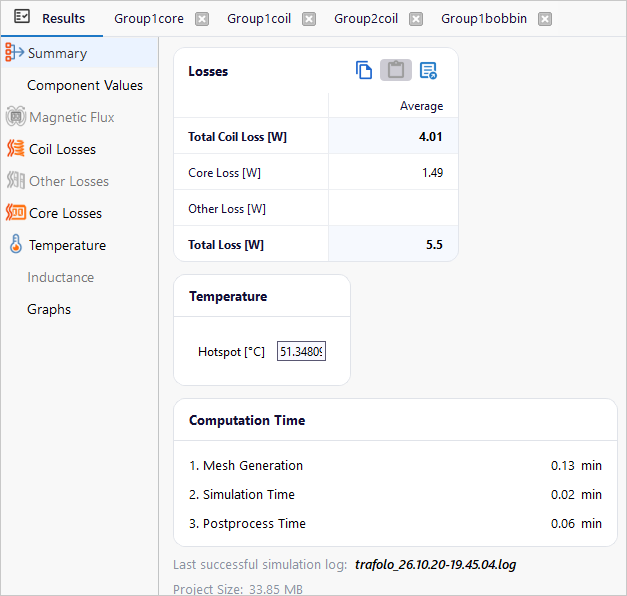Click the Other Losses icon
The height and width of the screenshot is (596, 627).
coord(16,180)
